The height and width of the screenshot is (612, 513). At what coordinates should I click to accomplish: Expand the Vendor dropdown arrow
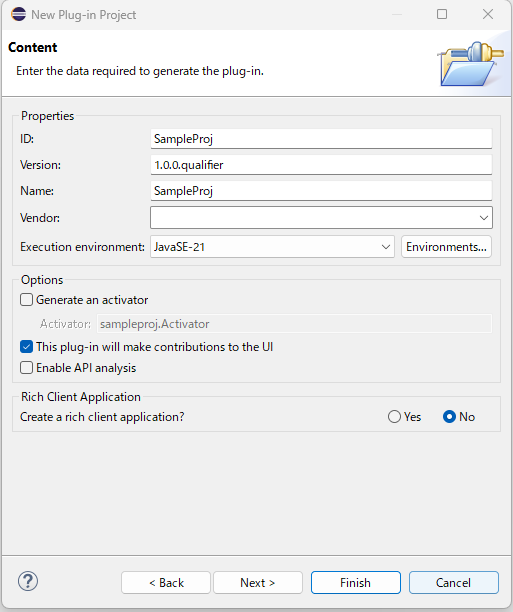click(x=484, y=218)
